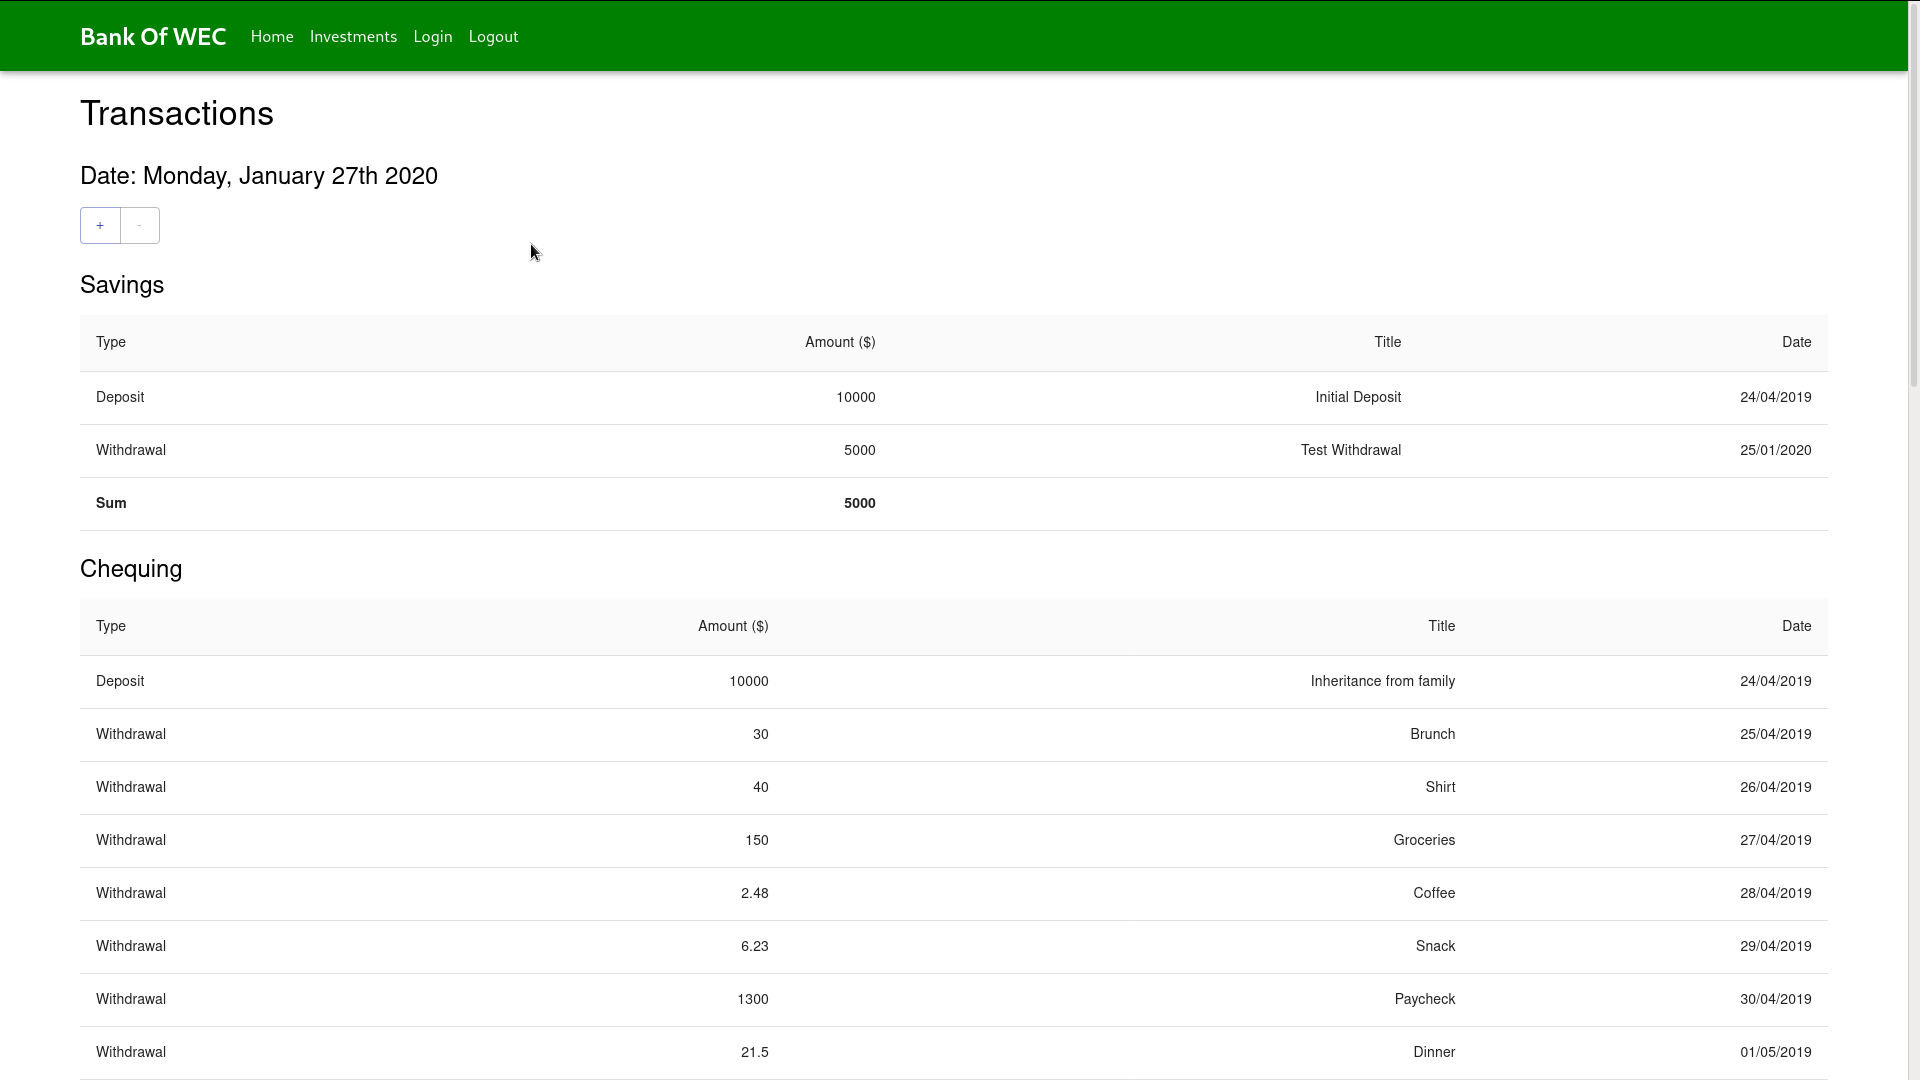Open the Investments nav link
The width and height of the screenshot is (1920, 1080).
(353, 37)
